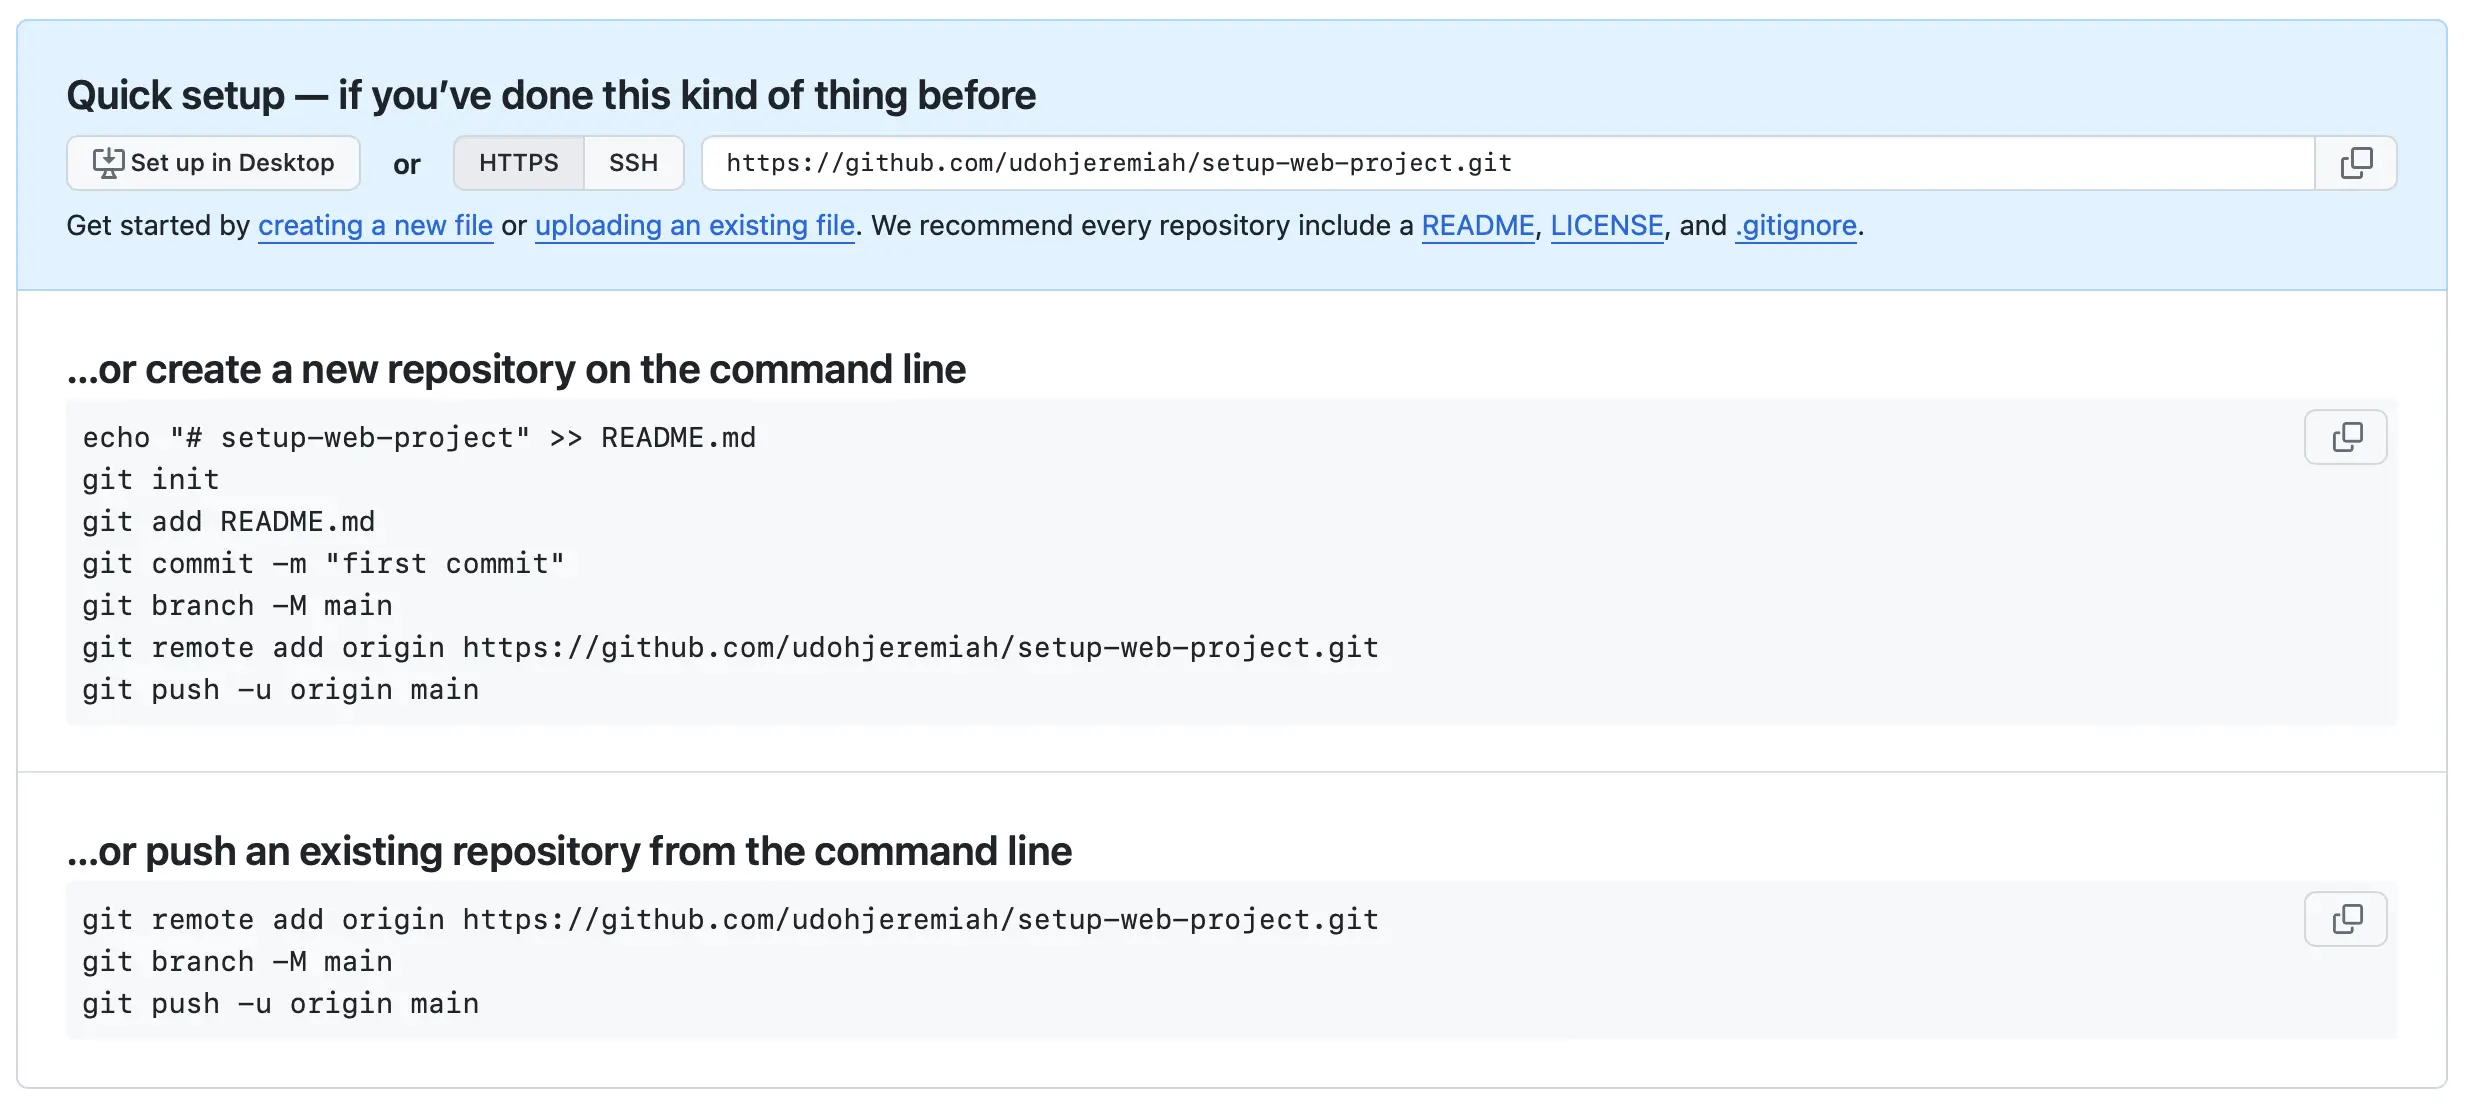Copy the new repository command block

point(2345,437)
